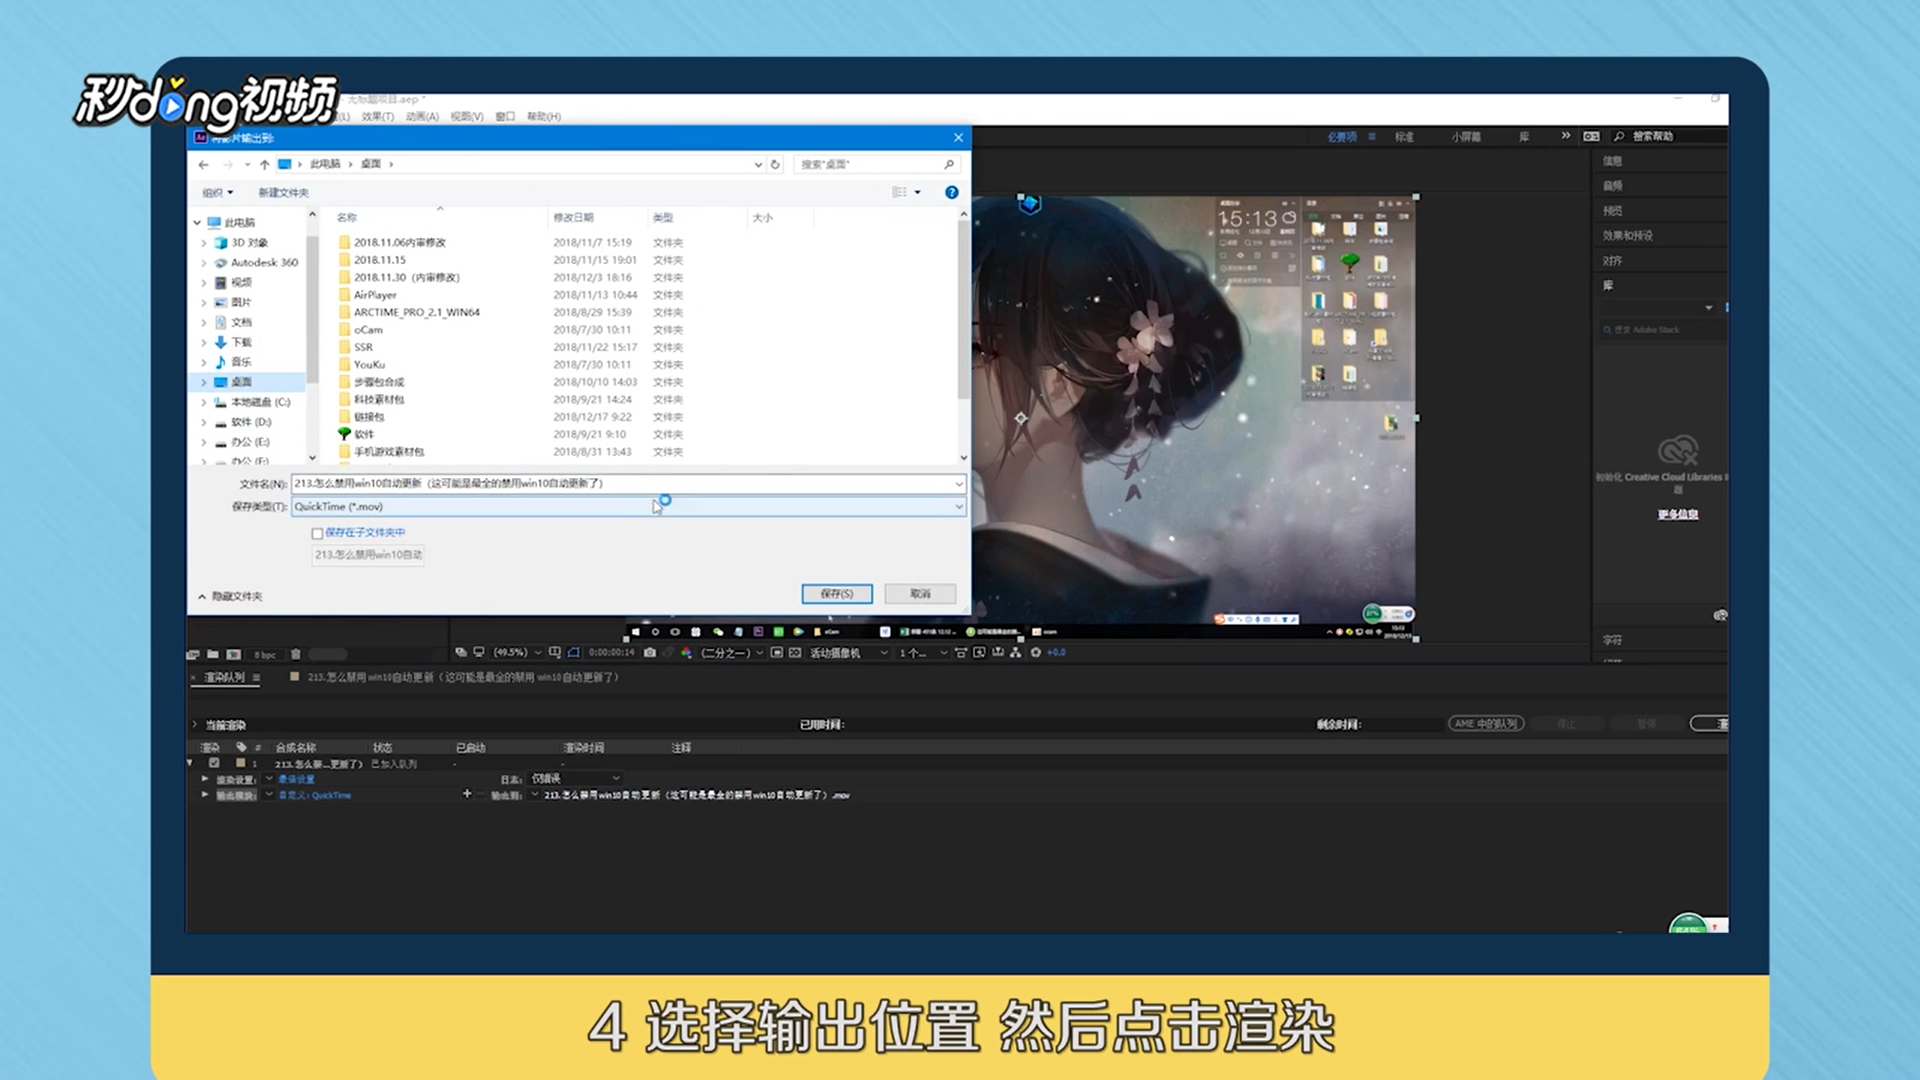Expand the render settings disclosure triangle

pyautogui.click(x=205, y=779)
